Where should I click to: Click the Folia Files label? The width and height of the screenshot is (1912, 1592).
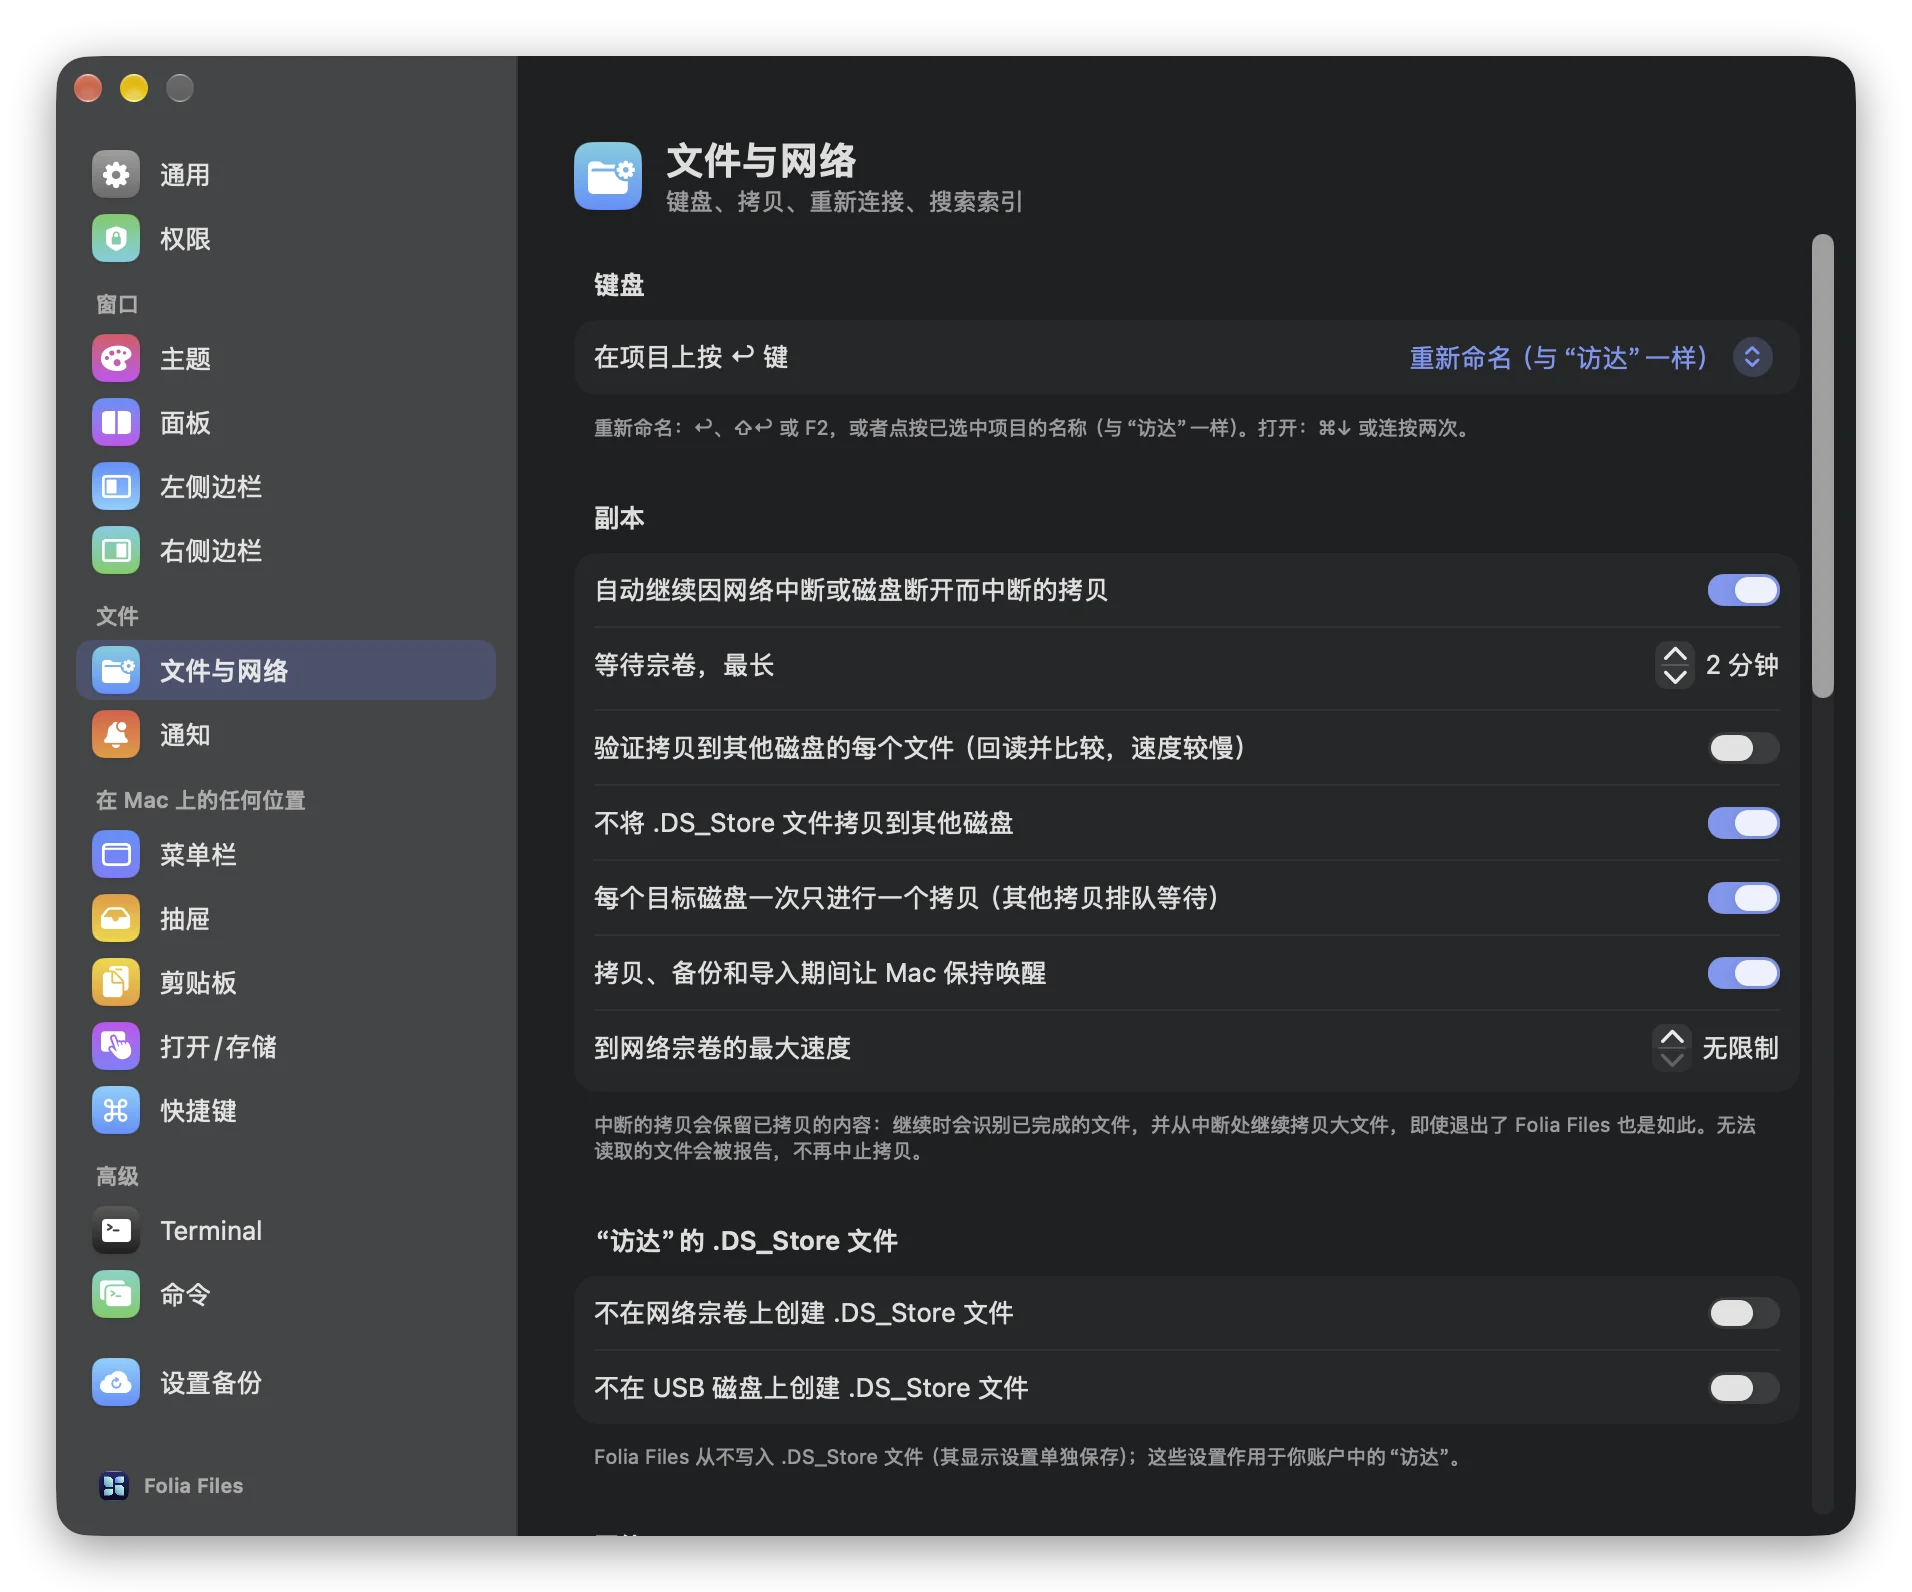coord(193,1486)
